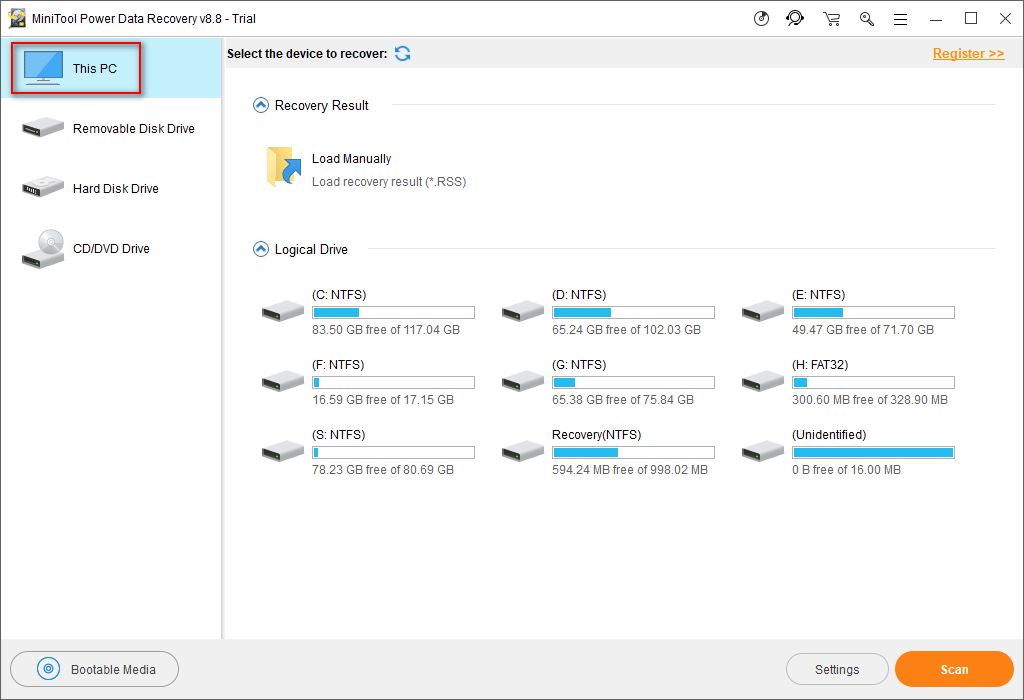Select the D: NTFS drive icon

[x=522, y=311]
